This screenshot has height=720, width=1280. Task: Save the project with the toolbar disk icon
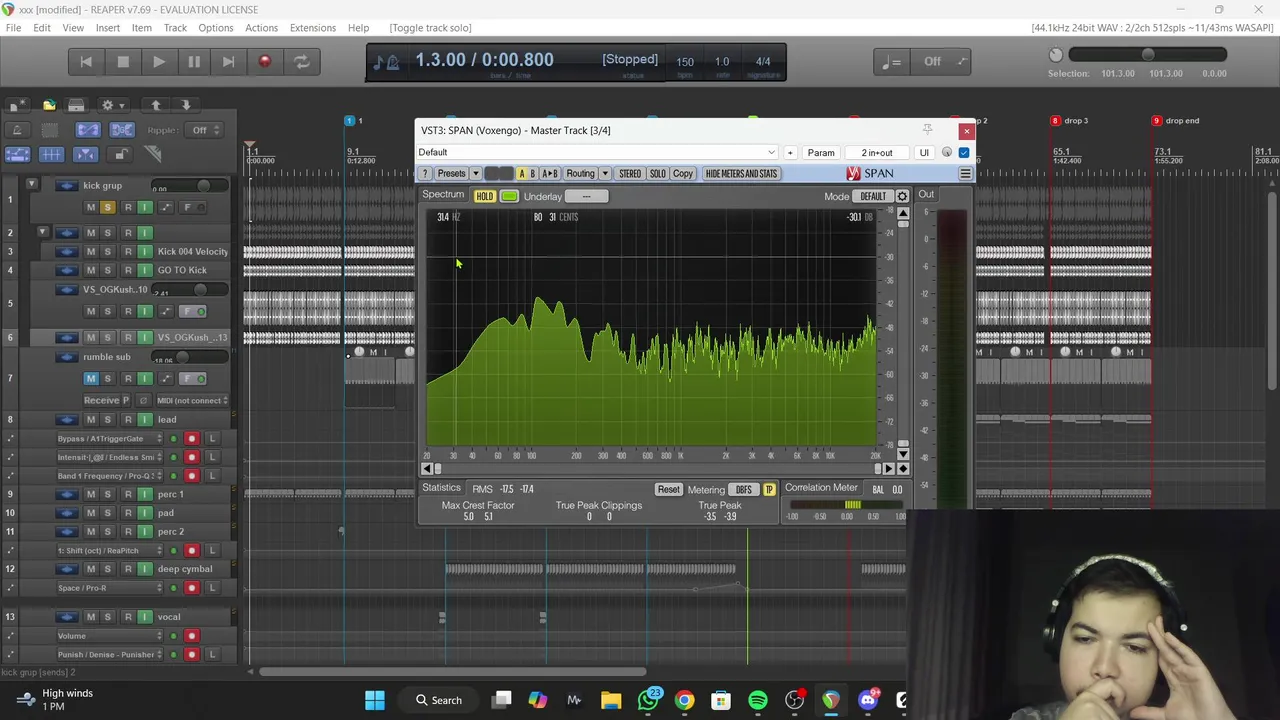(76, 105)
